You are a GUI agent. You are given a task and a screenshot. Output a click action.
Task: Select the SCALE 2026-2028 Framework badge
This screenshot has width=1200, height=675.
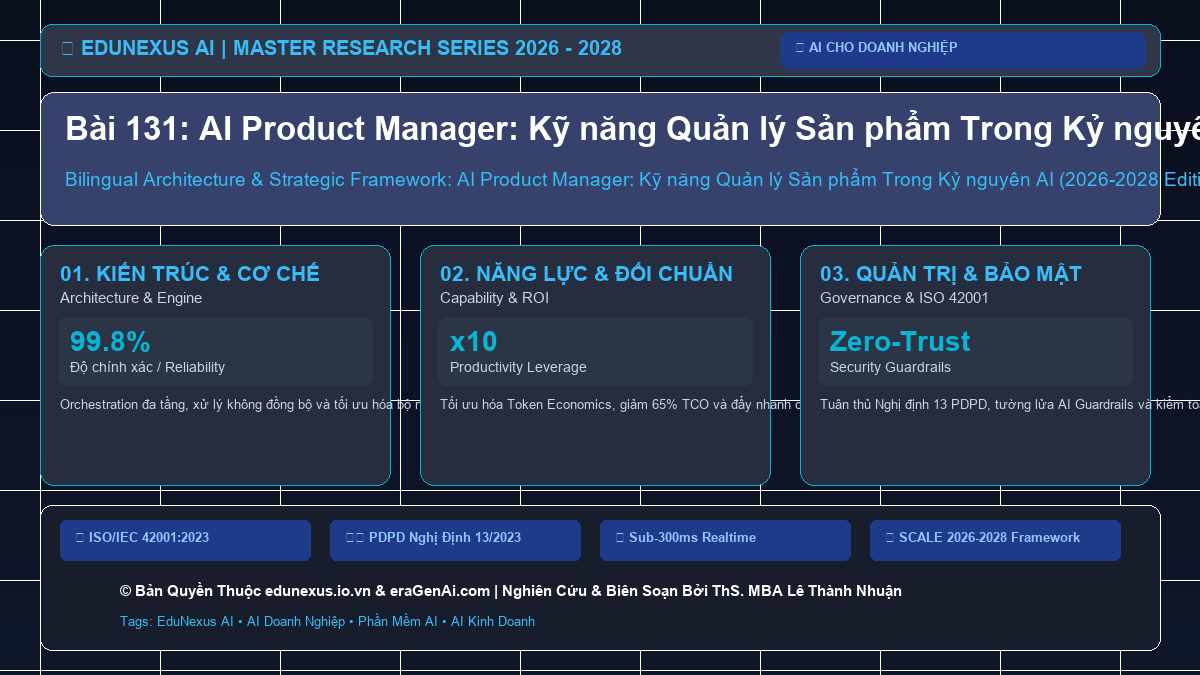pyautogui.click(x=995, y=540)
